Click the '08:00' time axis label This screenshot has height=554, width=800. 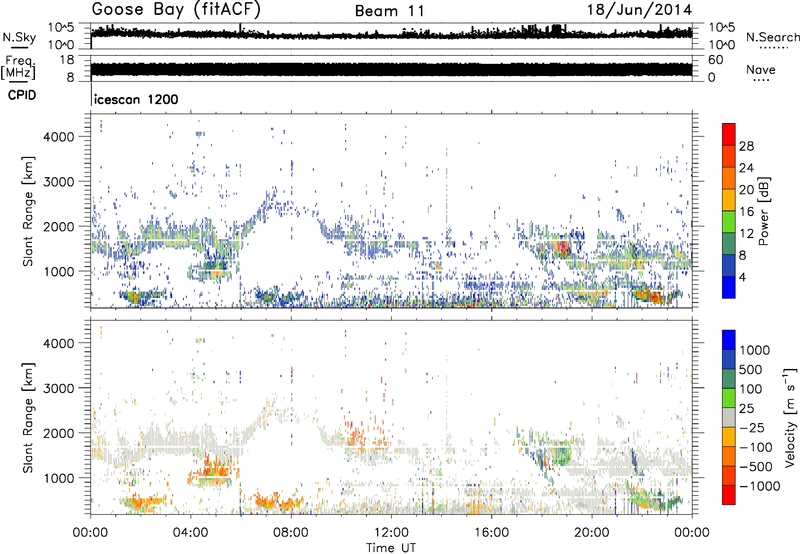point(291,533)
